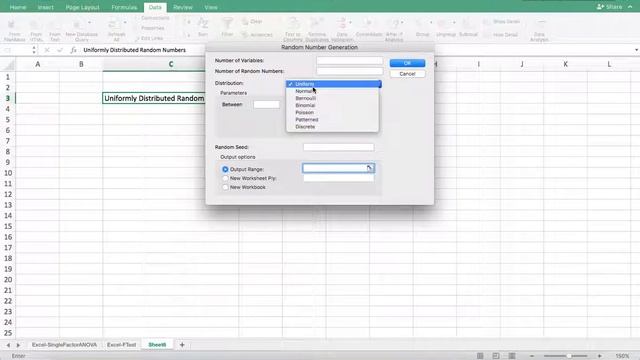Screen dimensions: 640x360
Task: Select the New Worksheet Ply option
Action: 225,178
